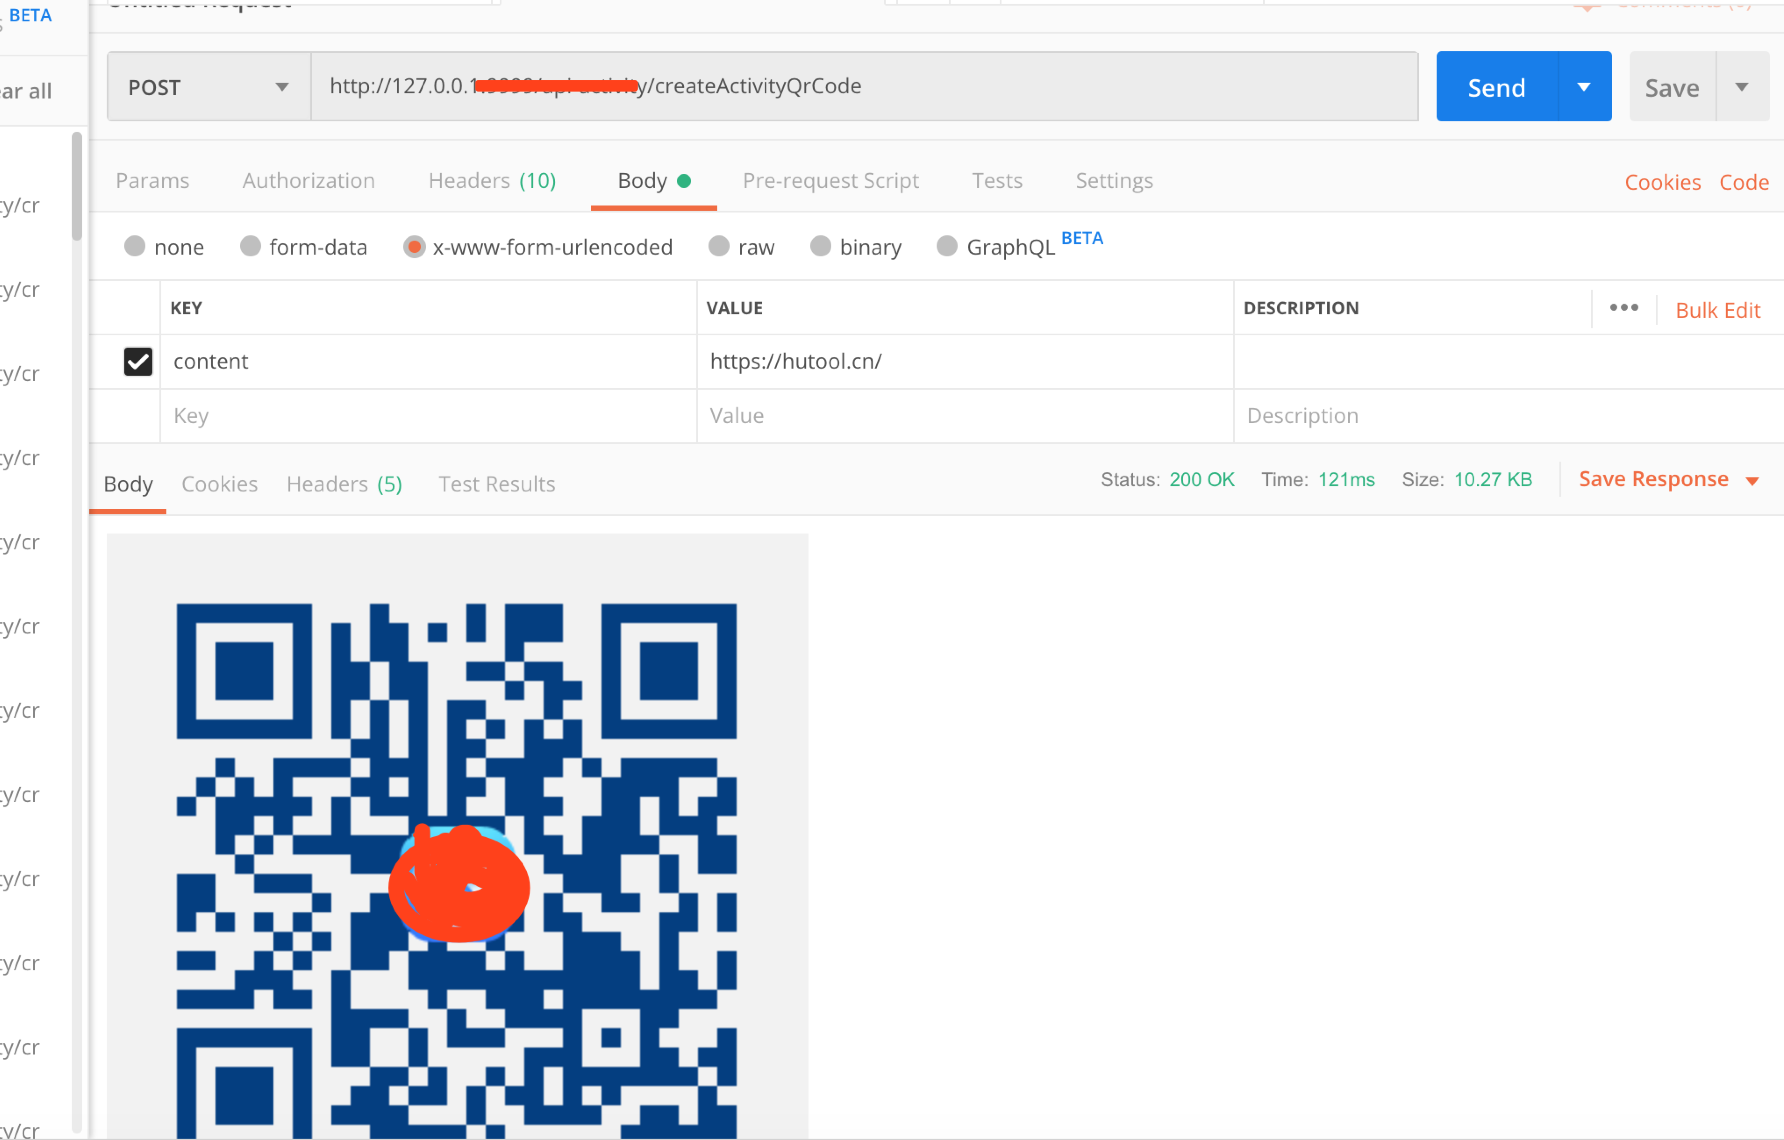Select the raw body type

point(718,246)
